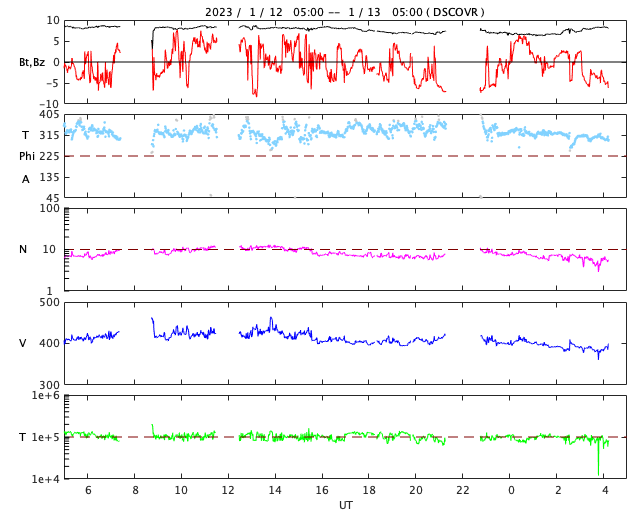
Task: Click the 315 tick label on Phi panel
Action: [49, 135]
